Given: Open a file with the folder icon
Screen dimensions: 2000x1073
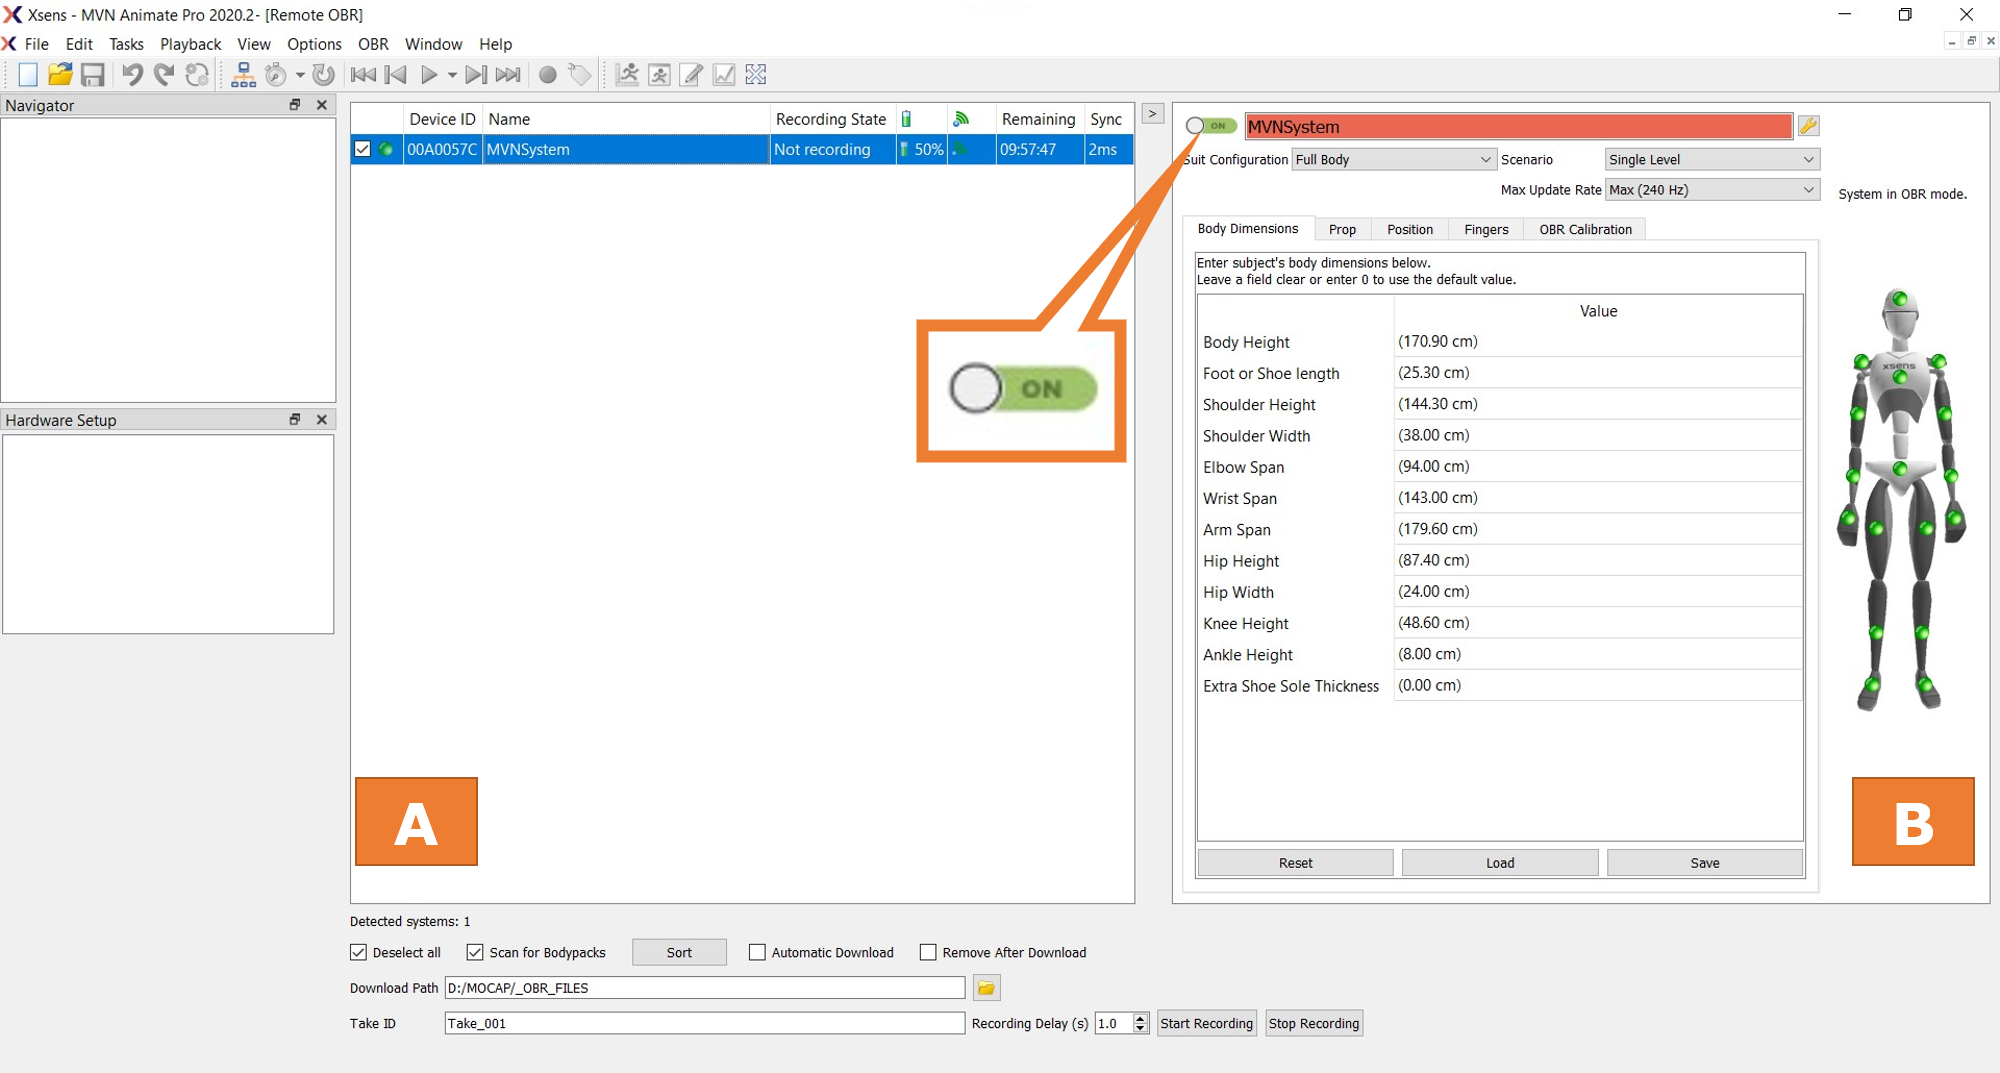Looking at the screenshot, I should point(60,75).
